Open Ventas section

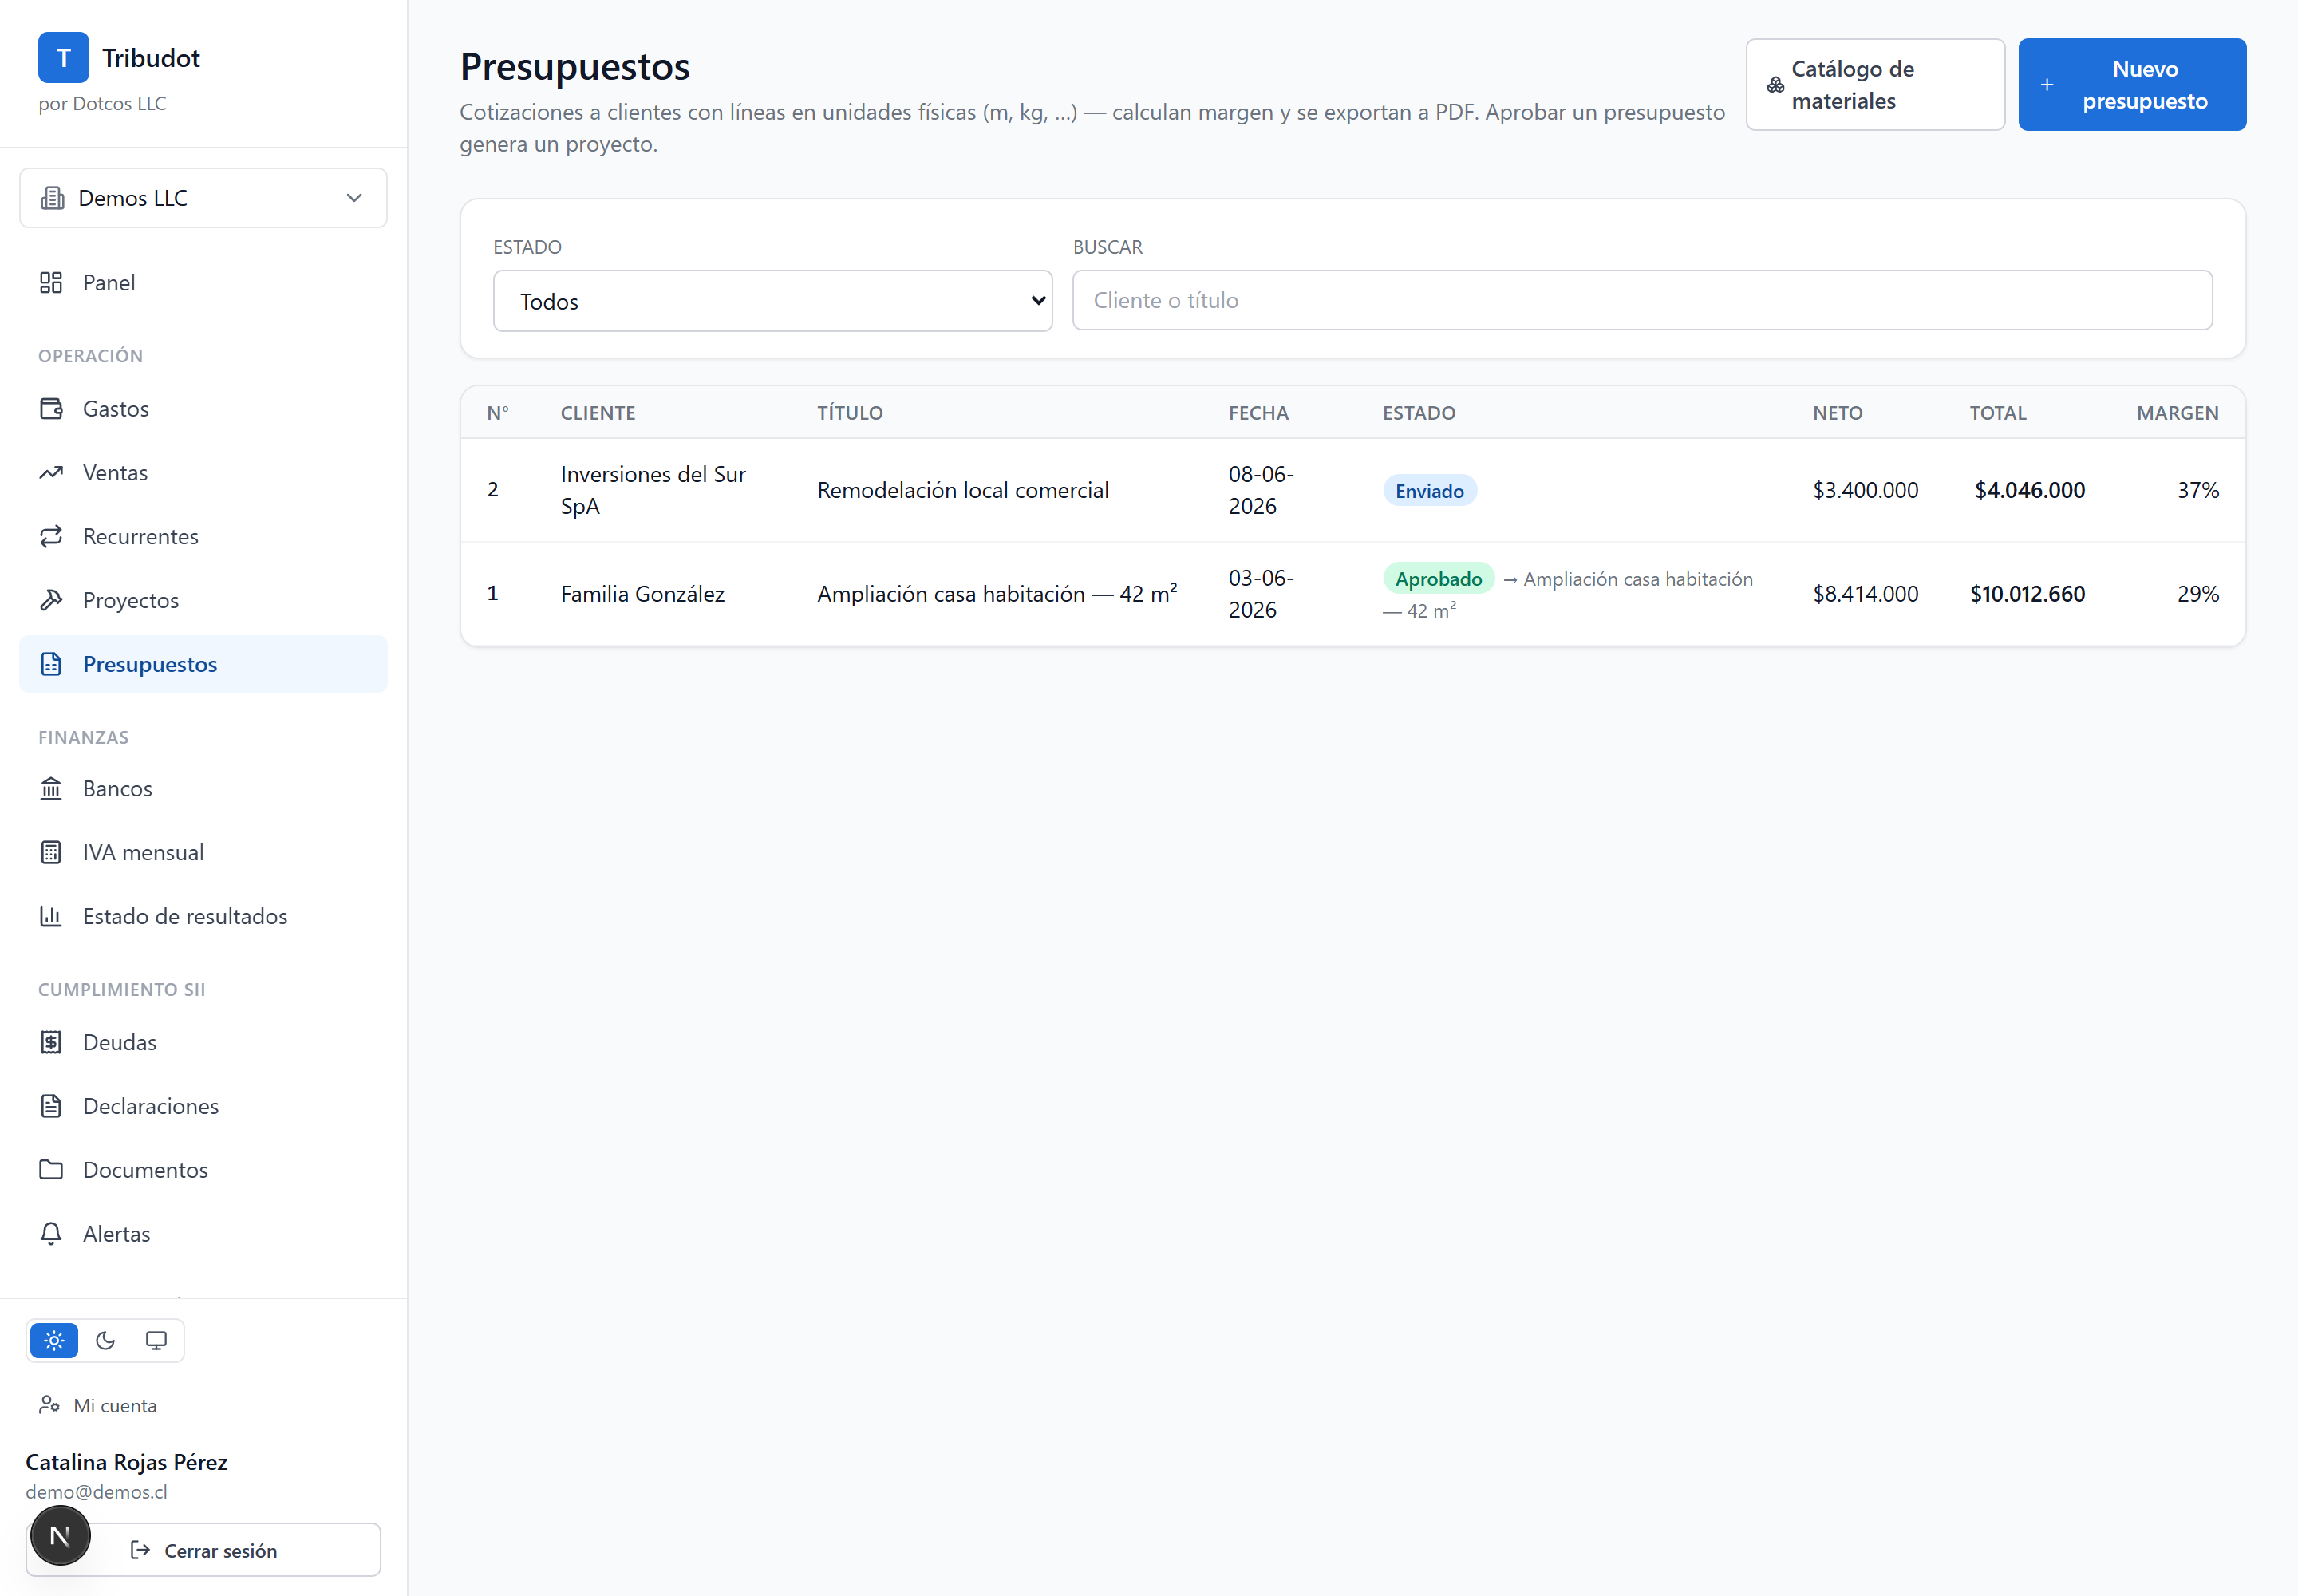(204, 473)
